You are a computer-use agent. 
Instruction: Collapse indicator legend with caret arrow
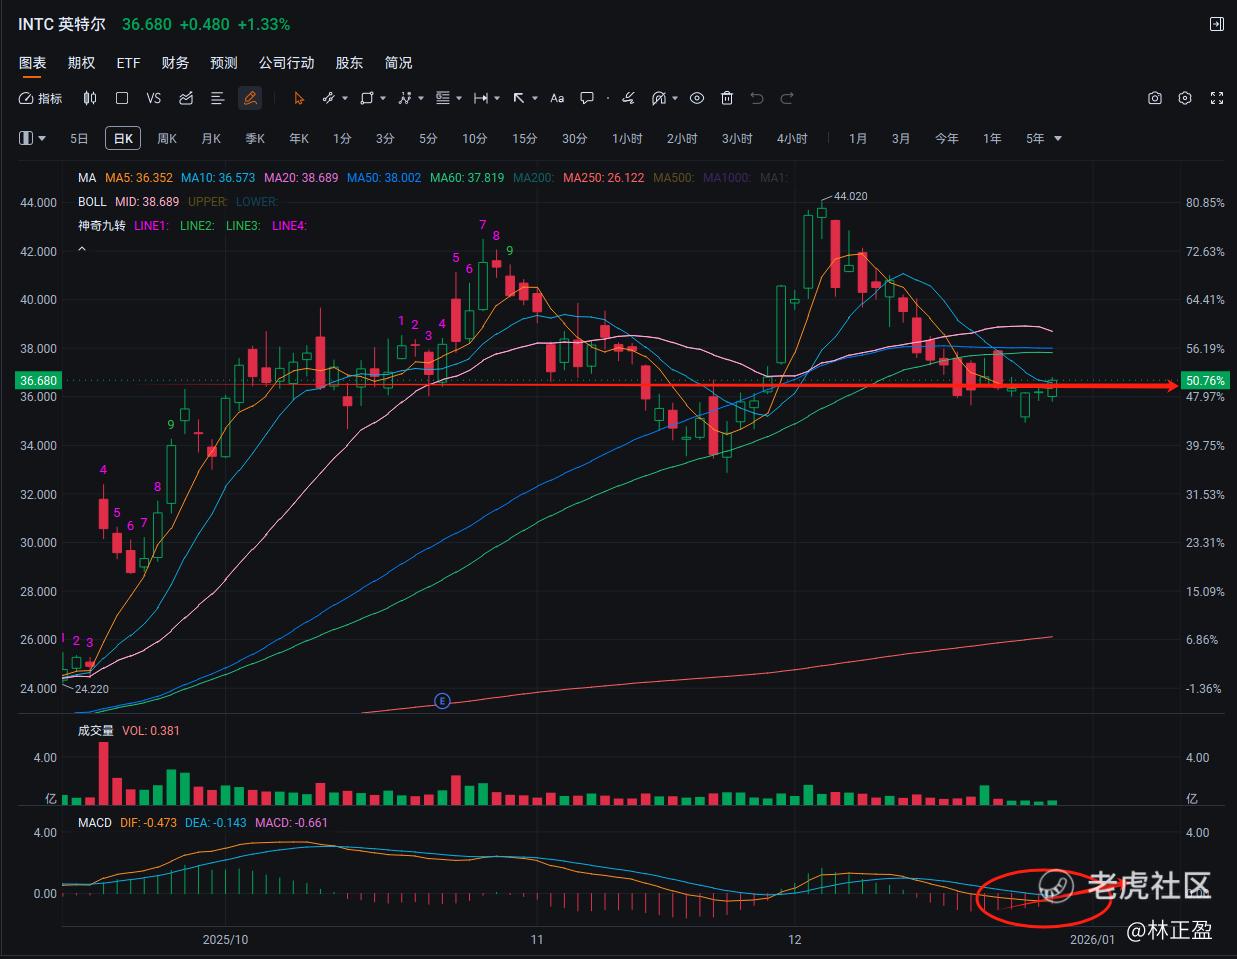[82, 248]
